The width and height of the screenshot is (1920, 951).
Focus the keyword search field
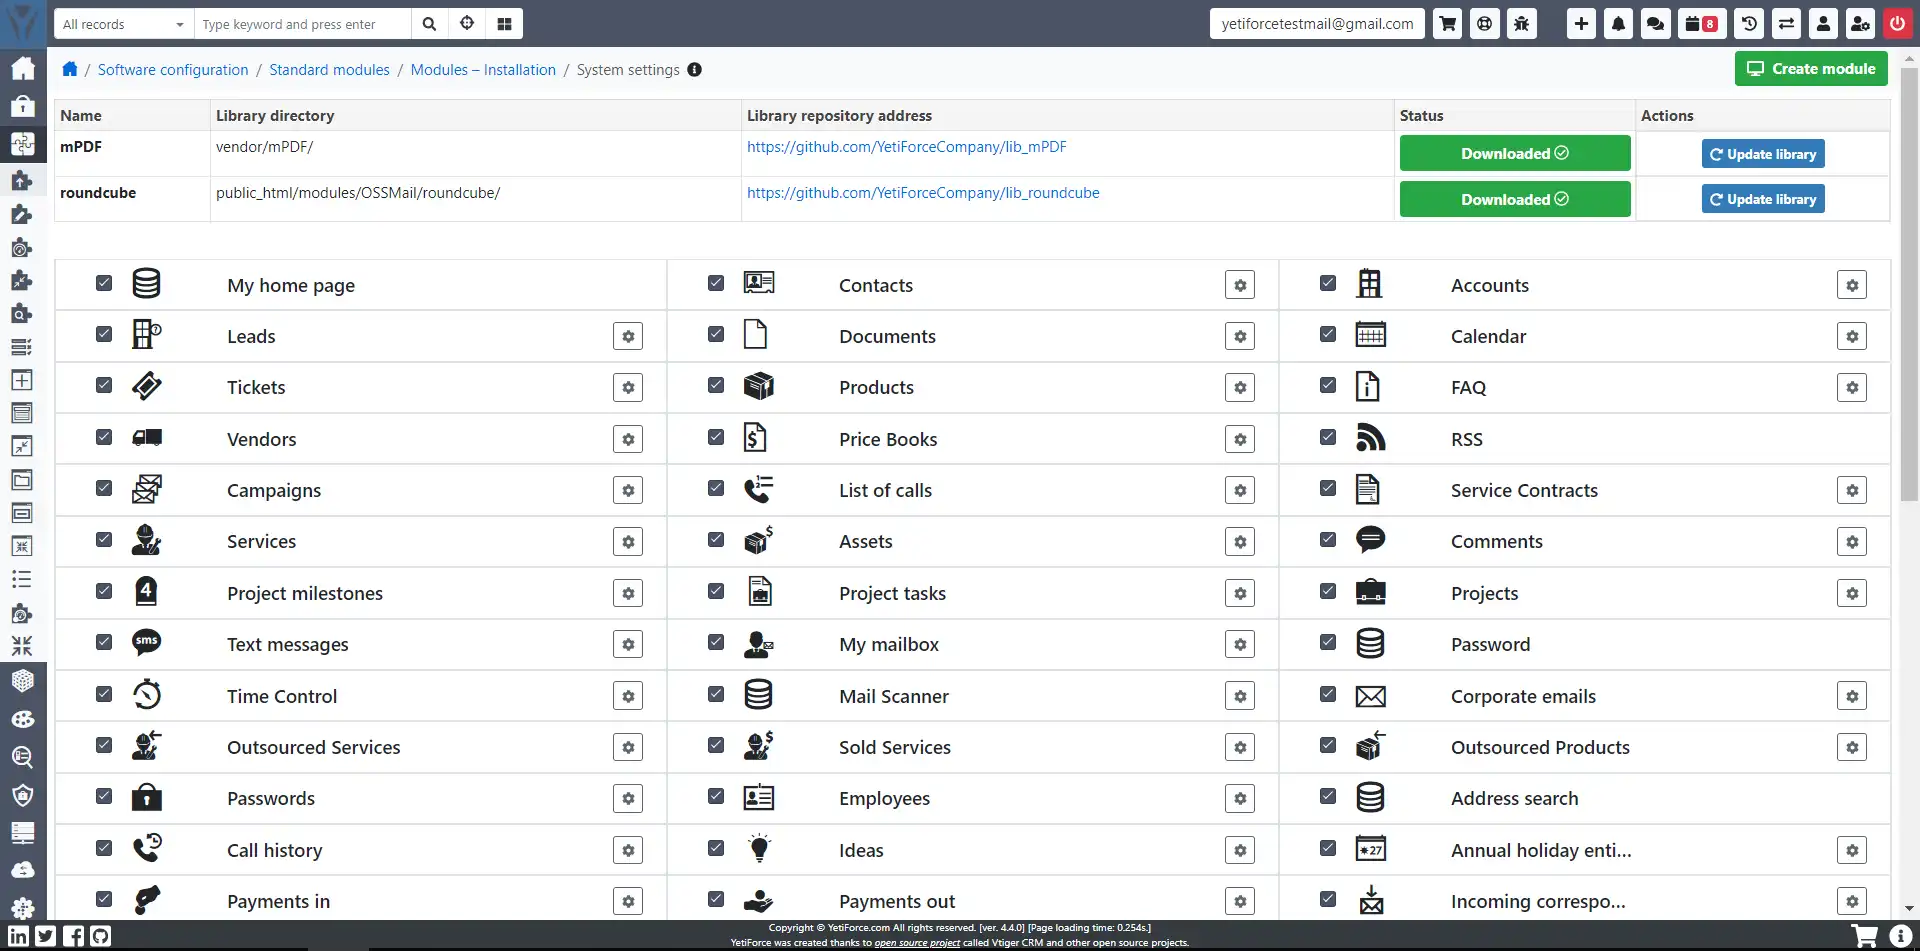pos(302,24)
